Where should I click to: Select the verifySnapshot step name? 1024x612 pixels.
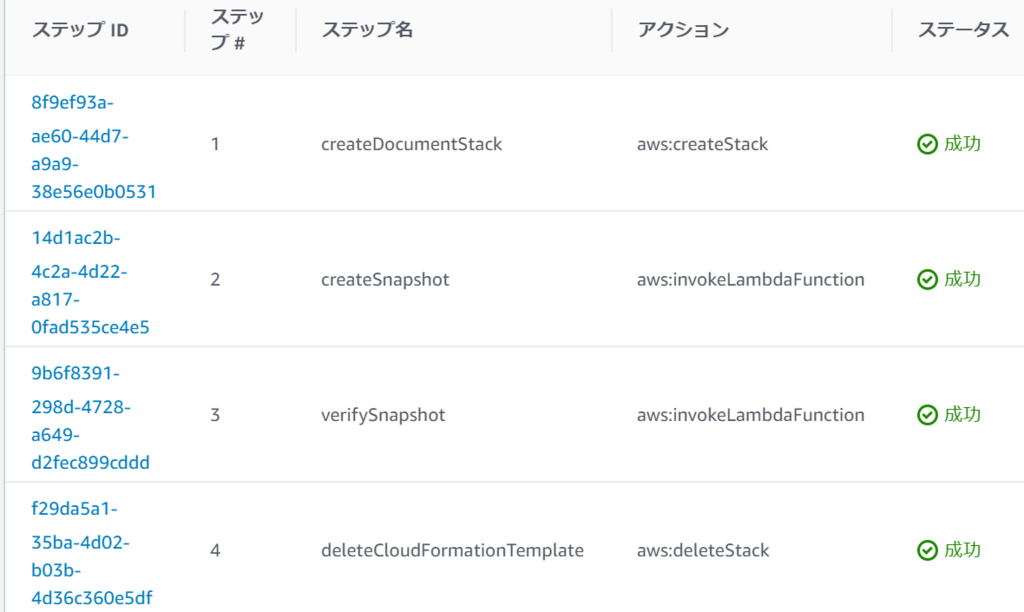pyautogui.click(x=383, y=415)
